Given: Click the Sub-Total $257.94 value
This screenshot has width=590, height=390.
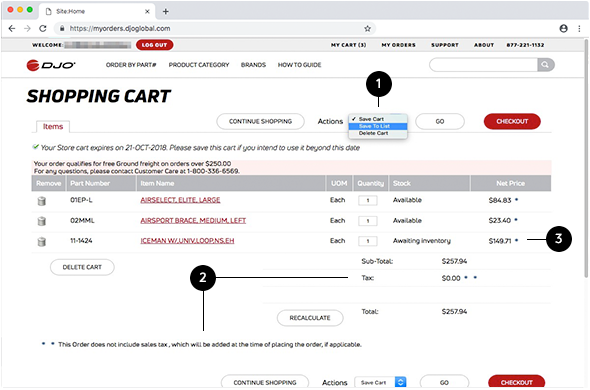Looking at the screenshot, I should coord(454,261).
